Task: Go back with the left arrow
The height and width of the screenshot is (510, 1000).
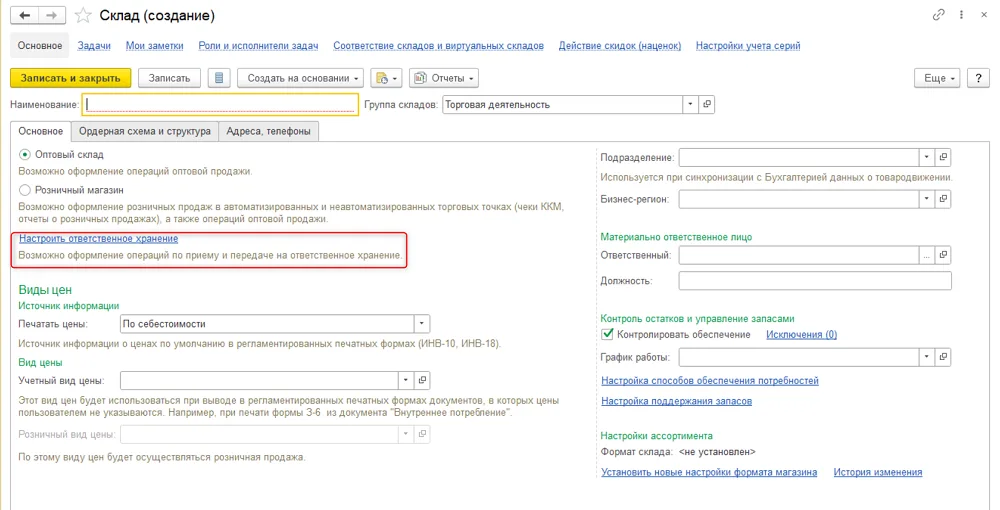Action: 25,15
